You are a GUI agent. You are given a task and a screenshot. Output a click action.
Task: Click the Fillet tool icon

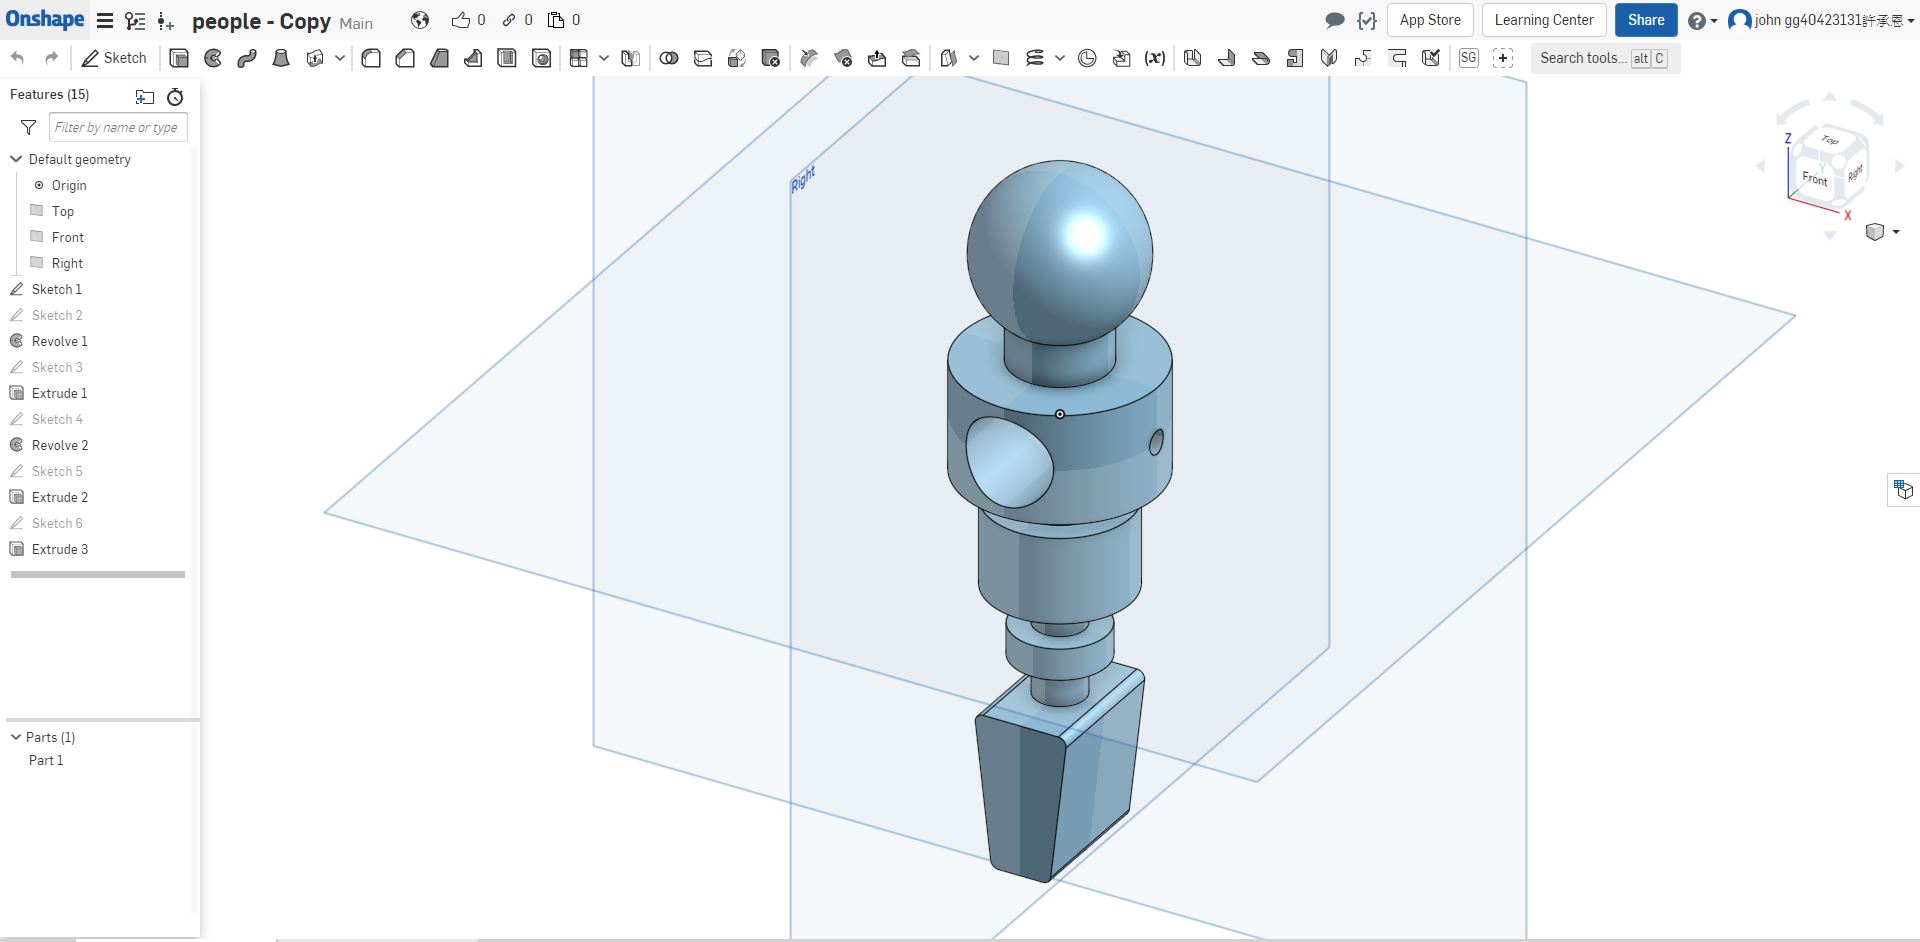(371, 58)
